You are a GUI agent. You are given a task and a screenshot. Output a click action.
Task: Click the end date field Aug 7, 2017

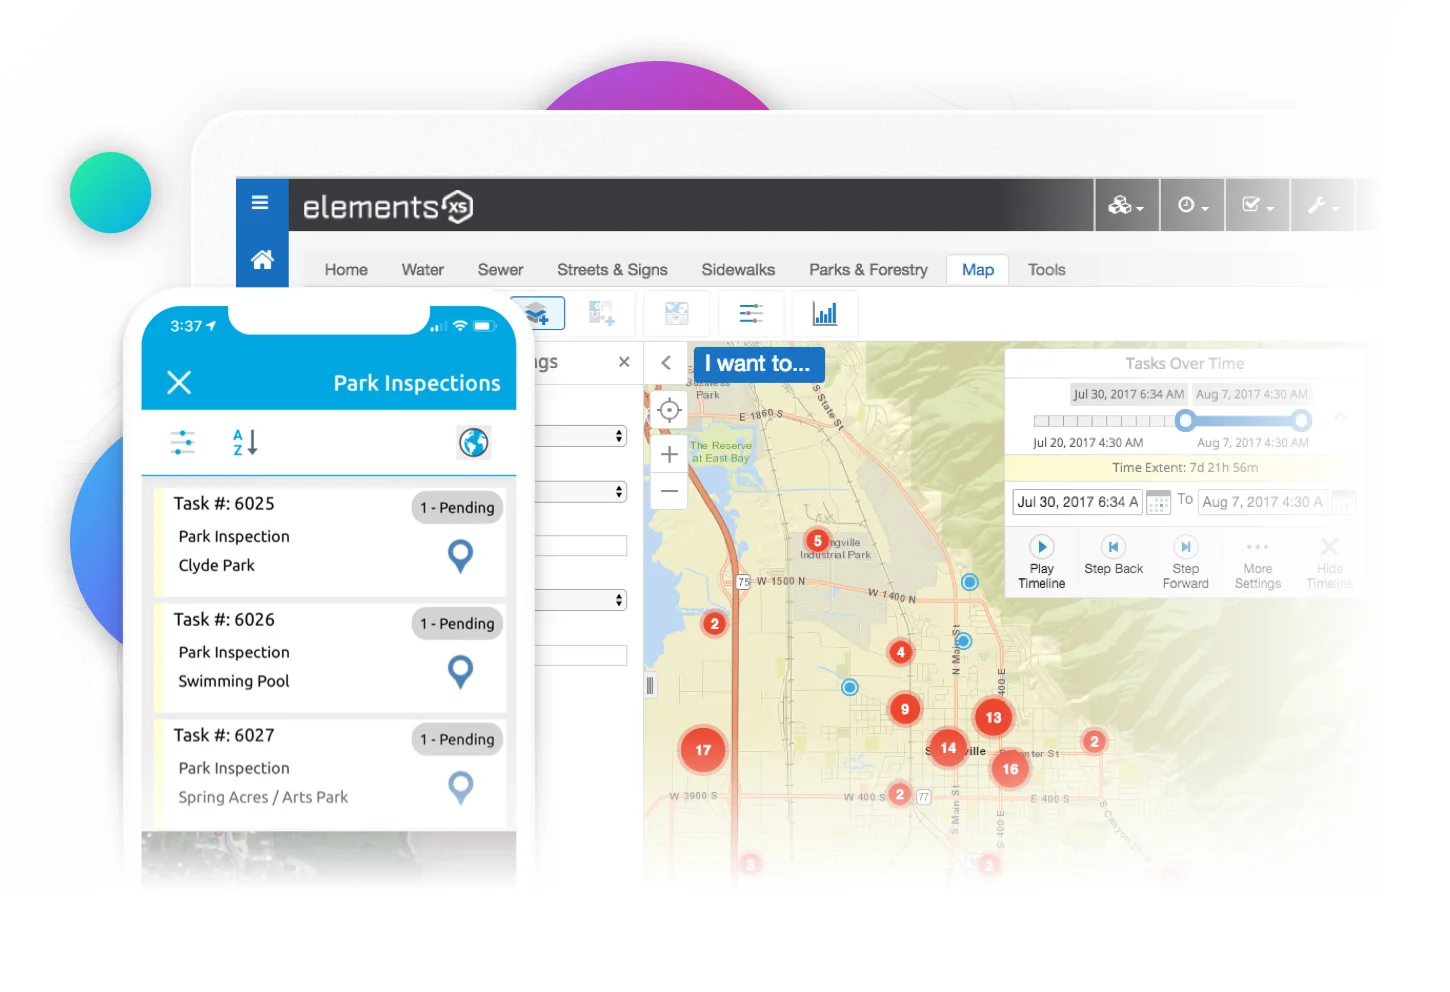(1263, 502)
